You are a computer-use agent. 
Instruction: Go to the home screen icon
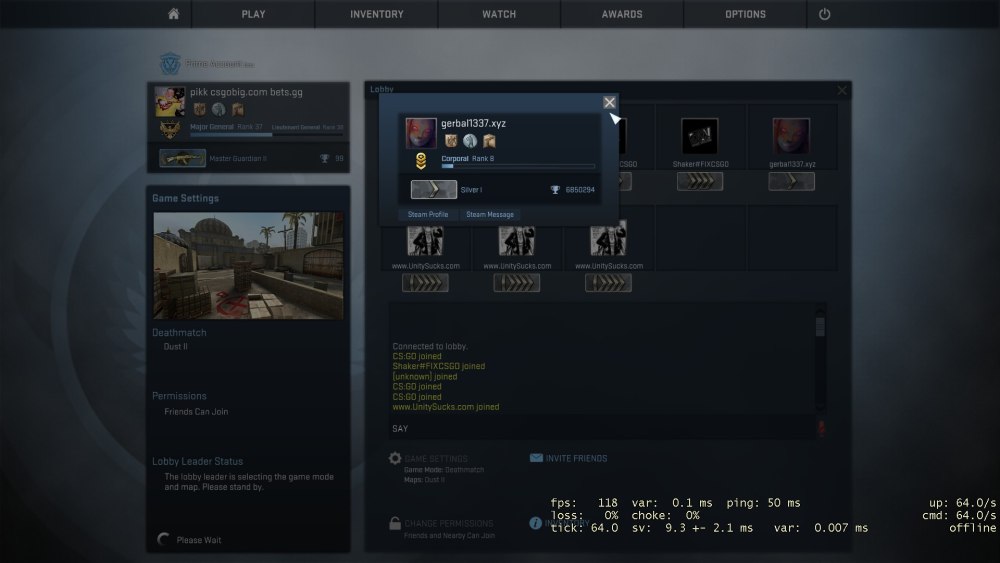(173, 14)
